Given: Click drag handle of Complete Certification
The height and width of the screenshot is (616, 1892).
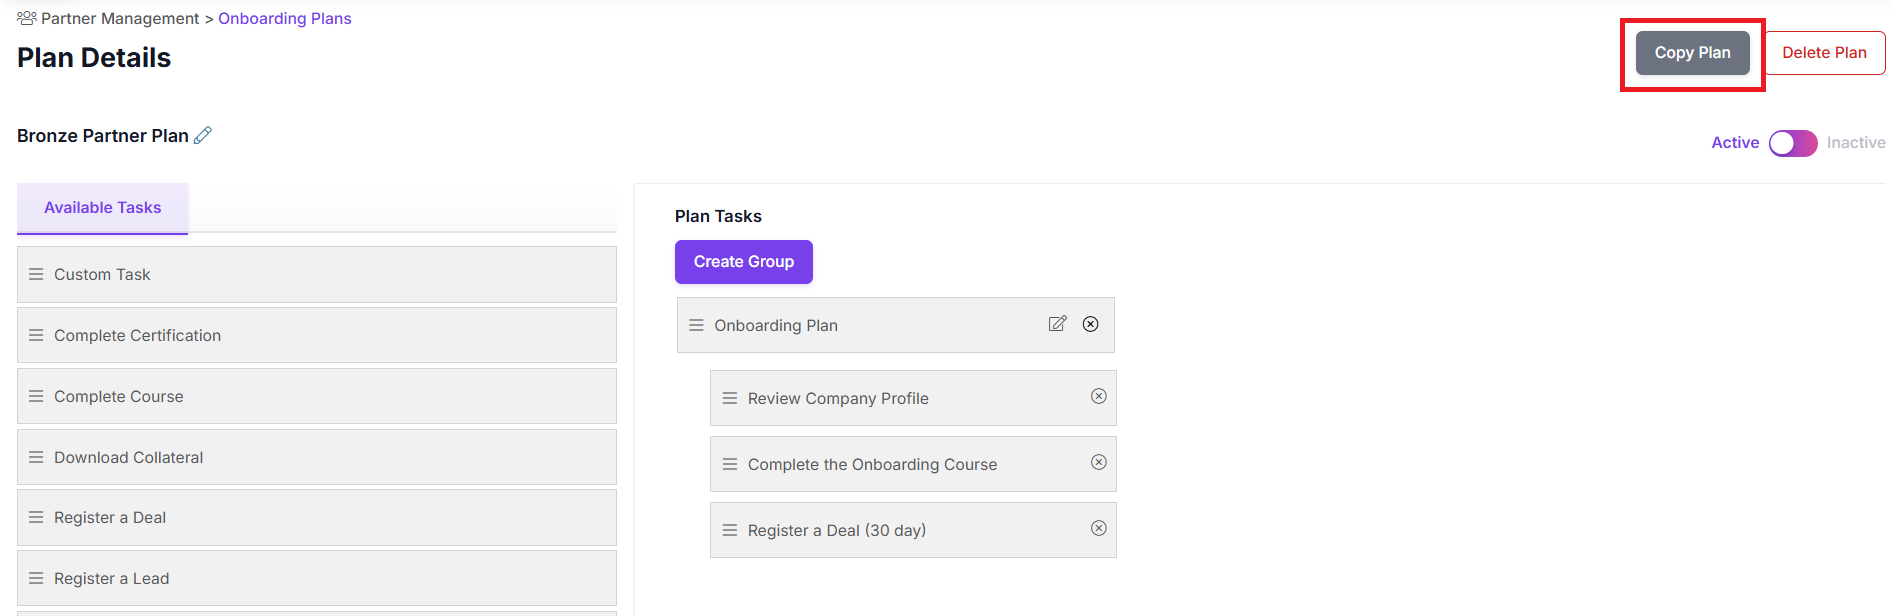Looking at the screenshot, I should pos(36,335).
